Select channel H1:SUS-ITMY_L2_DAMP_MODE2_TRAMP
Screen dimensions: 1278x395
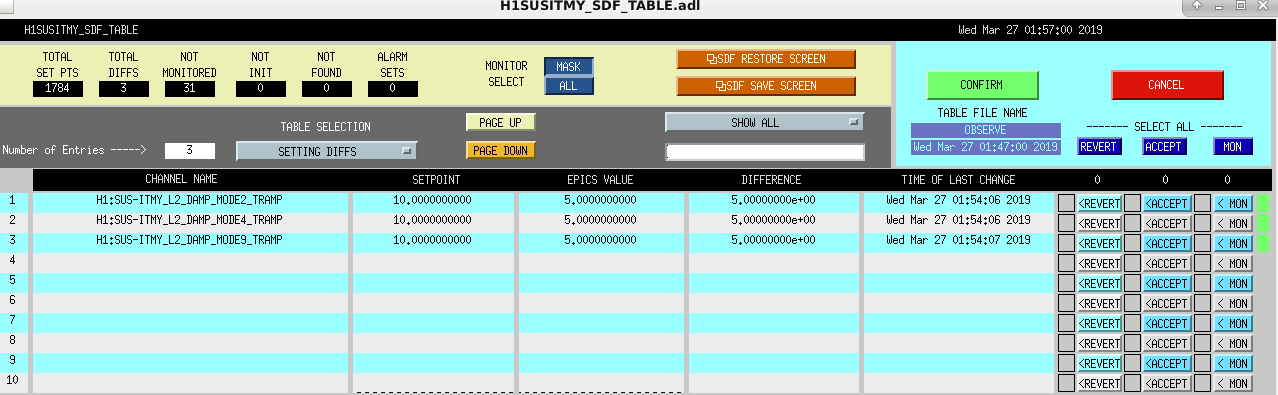(x=189, y=200)
